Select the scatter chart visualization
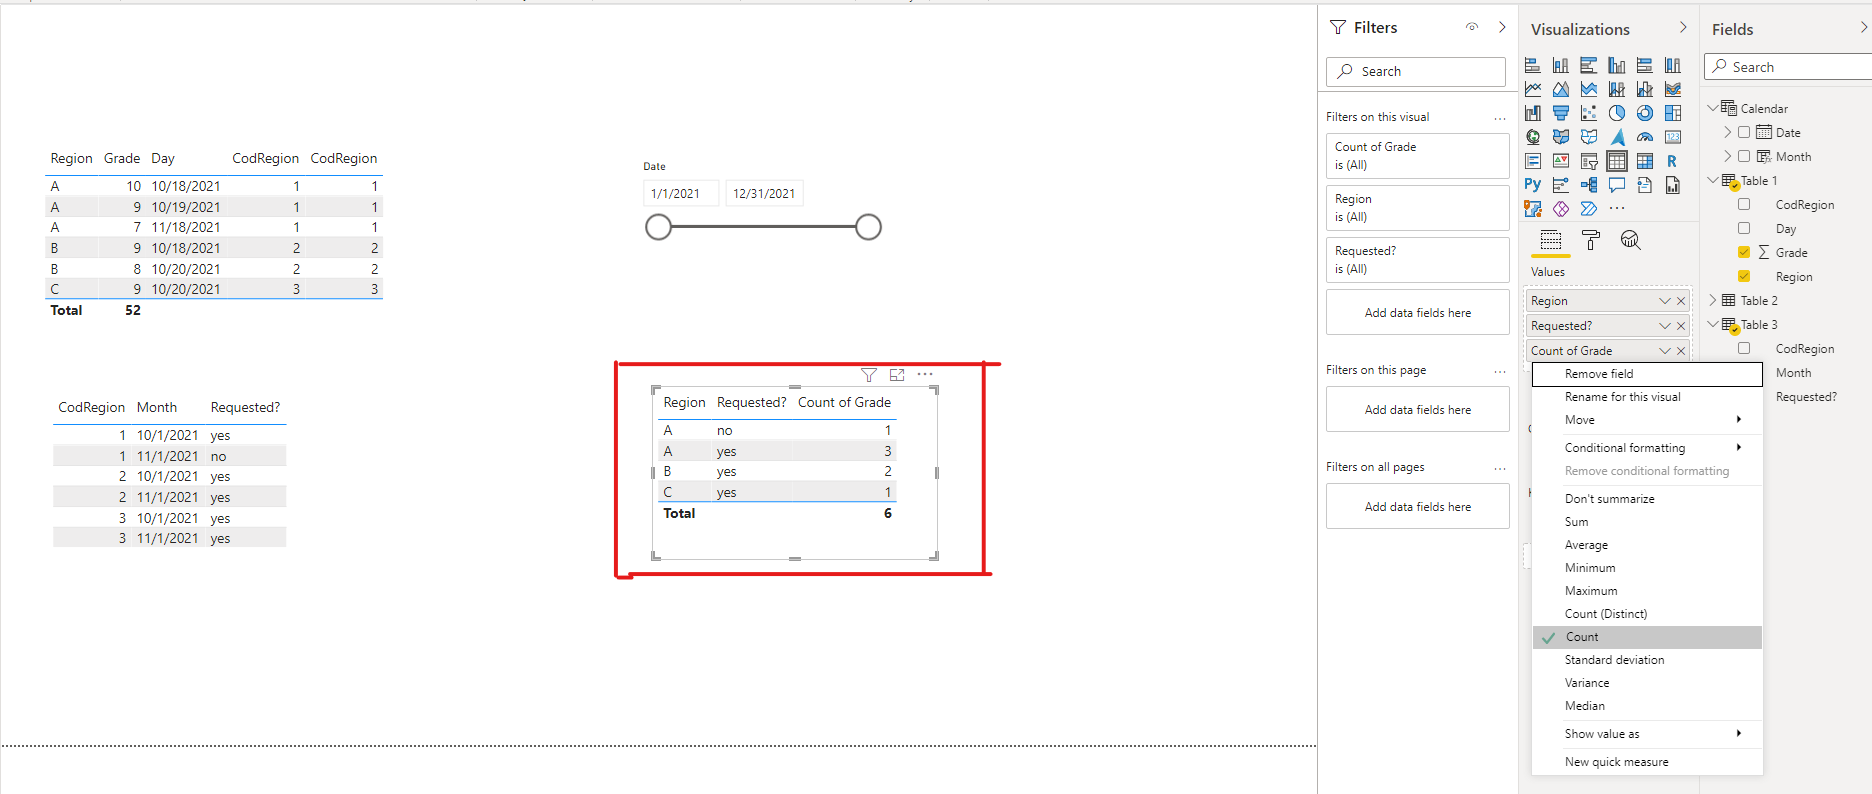The width and height of the screenshot is (1872, 794). 1588,113
